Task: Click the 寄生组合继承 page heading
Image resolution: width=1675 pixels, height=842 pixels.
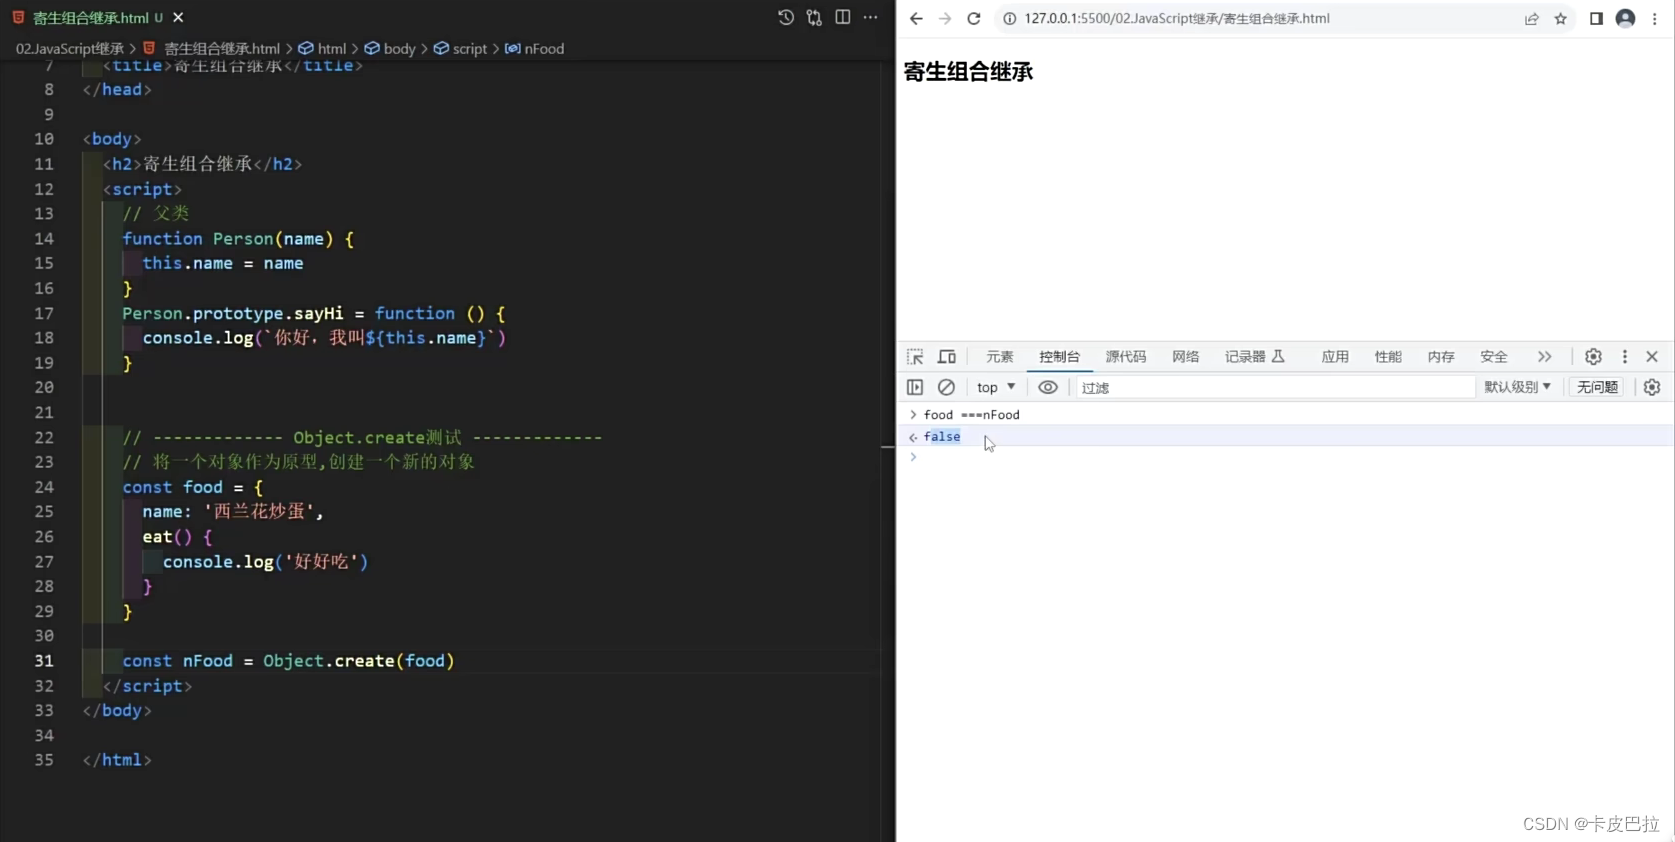Action: point(968,72)
